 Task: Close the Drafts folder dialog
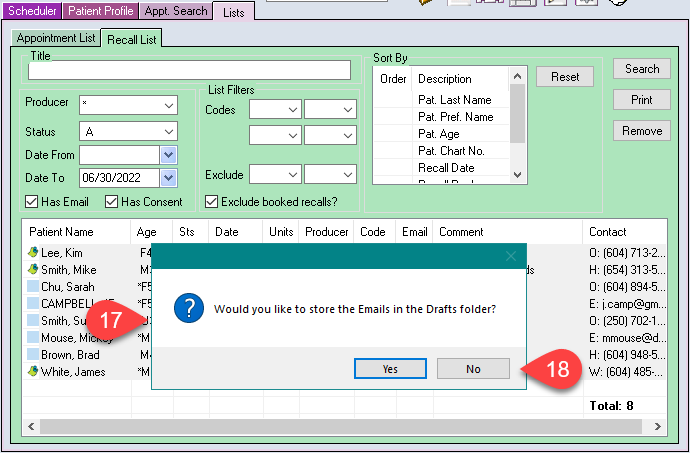pyautogui.click(x=510, y=256)
